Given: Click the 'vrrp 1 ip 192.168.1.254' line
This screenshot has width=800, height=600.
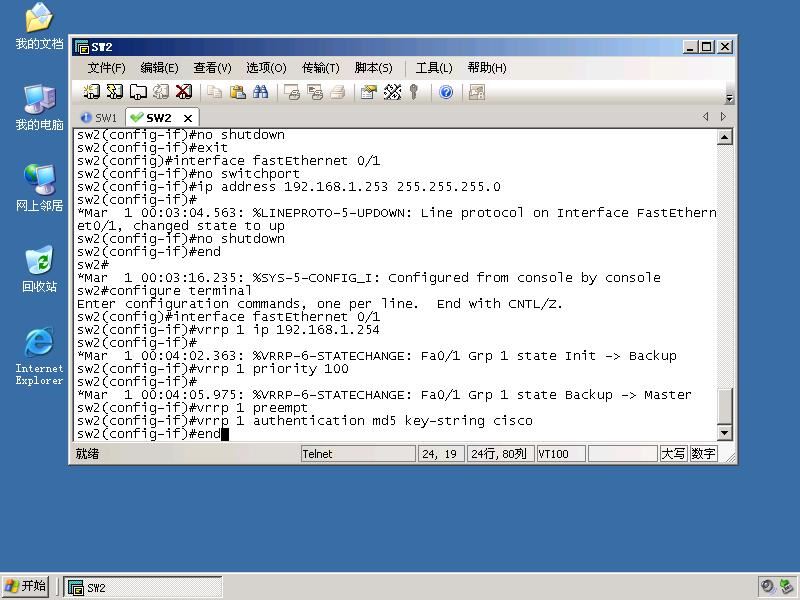Looking at the screenshot, I should coord(228,330).
